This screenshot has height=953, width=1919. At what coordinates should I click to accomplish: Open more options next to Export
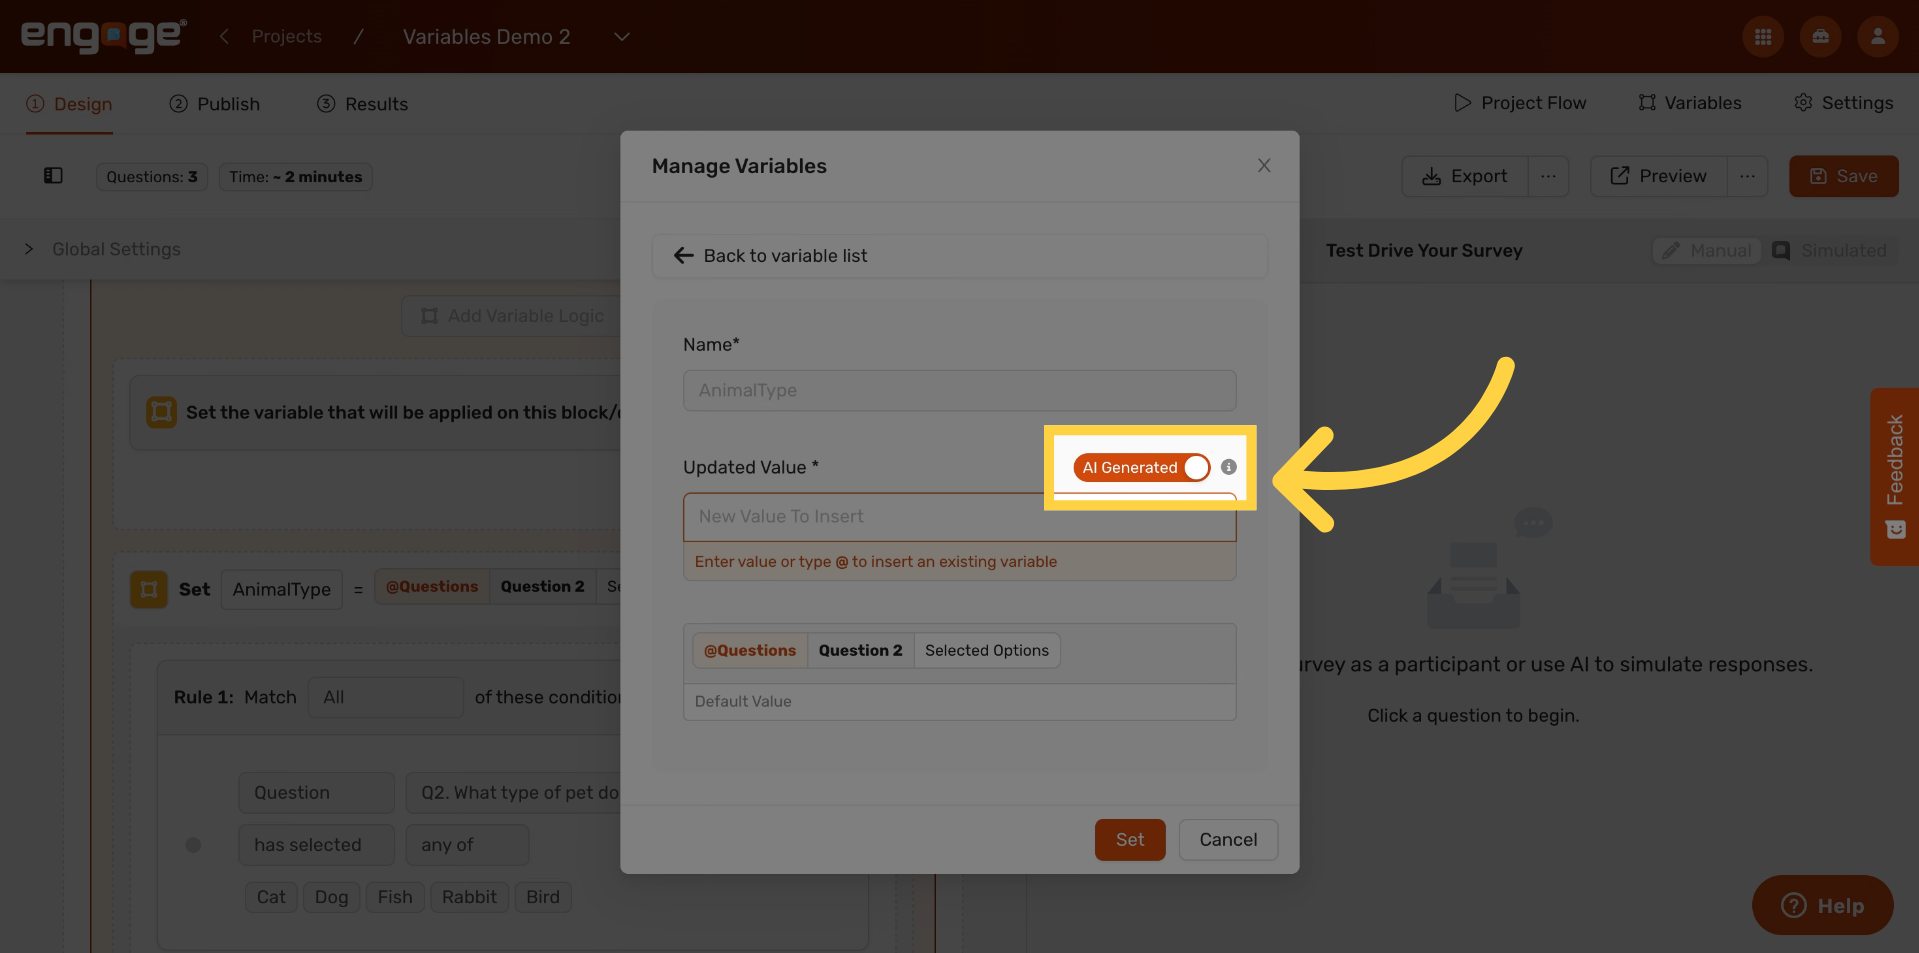tap(1548, 176)
